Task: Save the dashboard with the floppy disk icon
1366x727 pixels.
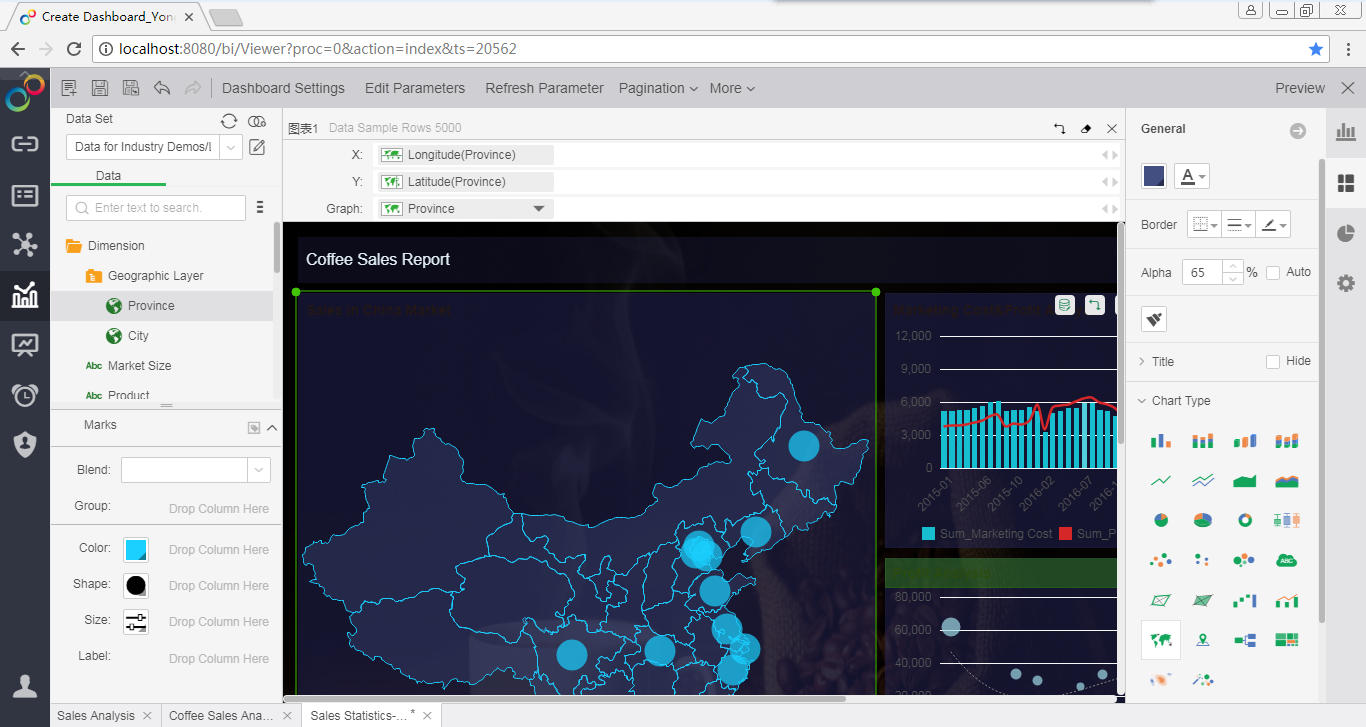Action: [100, 88]
